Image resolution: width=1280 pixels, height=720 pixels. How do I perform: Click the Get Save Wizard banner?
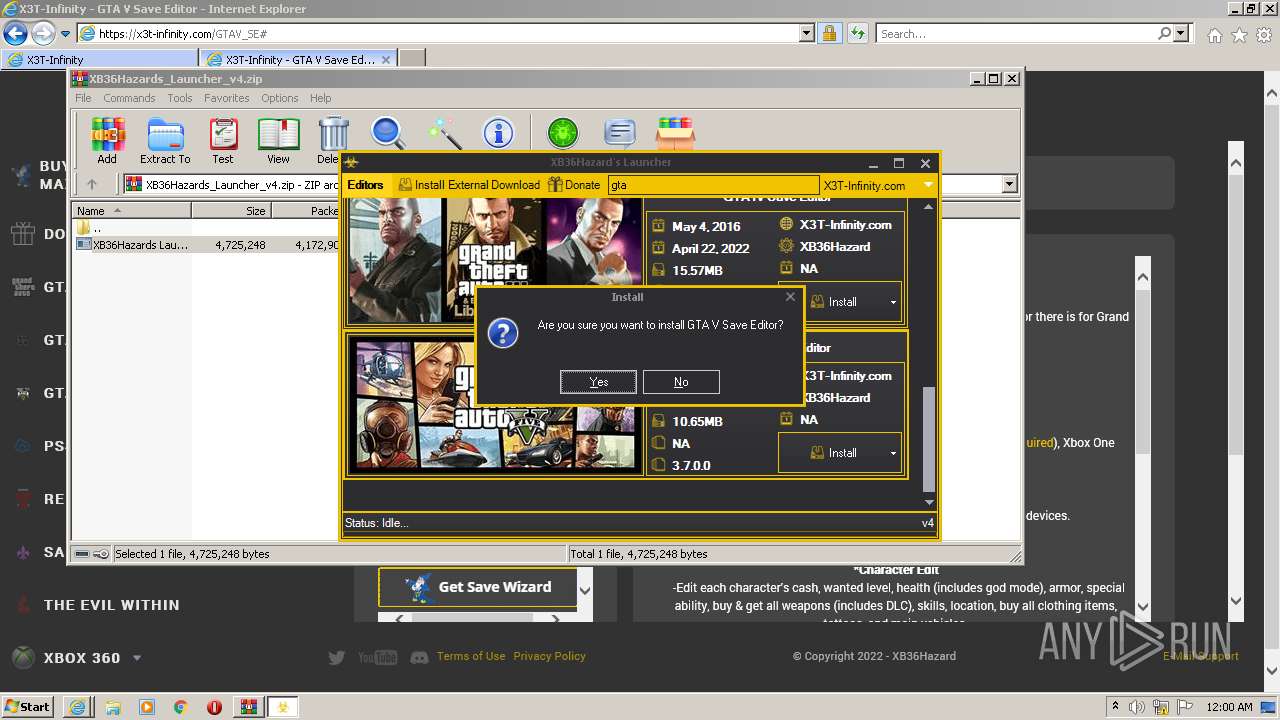[478, 587]
